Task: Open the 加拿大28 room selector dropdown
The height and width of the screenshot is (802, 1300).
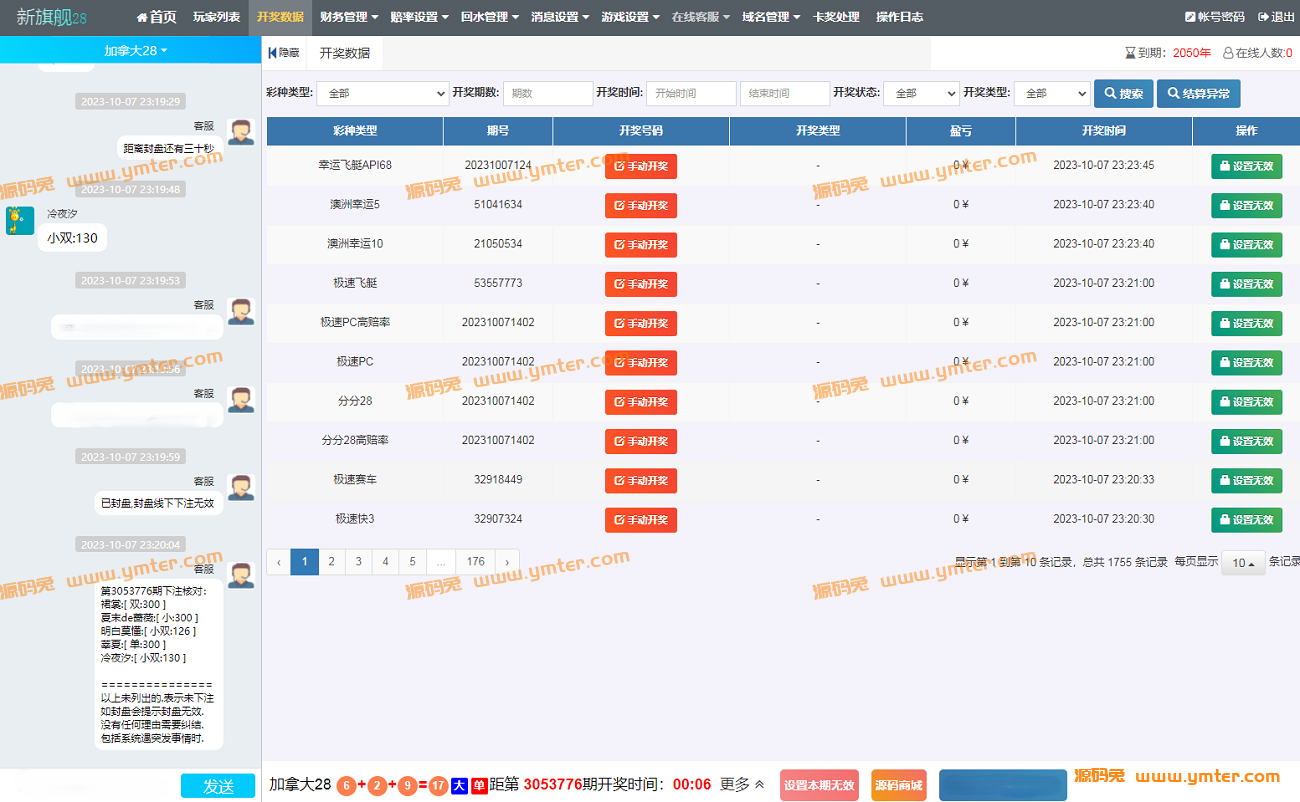Action: tap(136, 50)
